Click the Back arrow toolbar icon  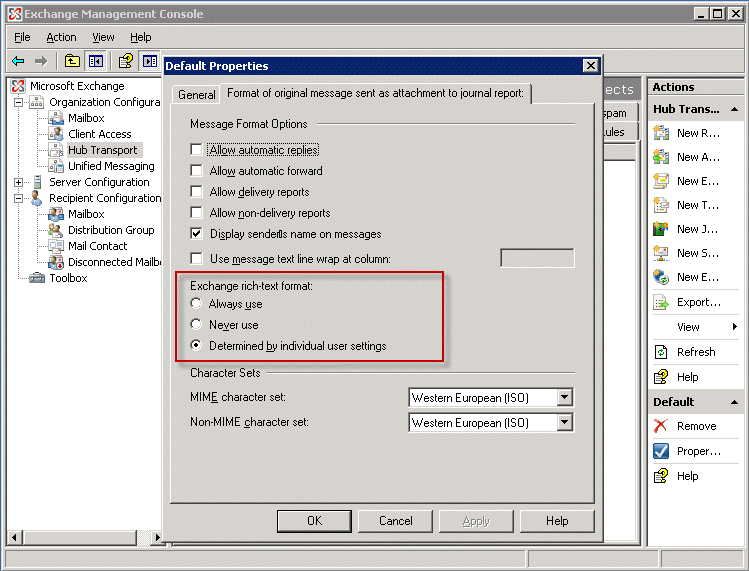tap(18, 61)
